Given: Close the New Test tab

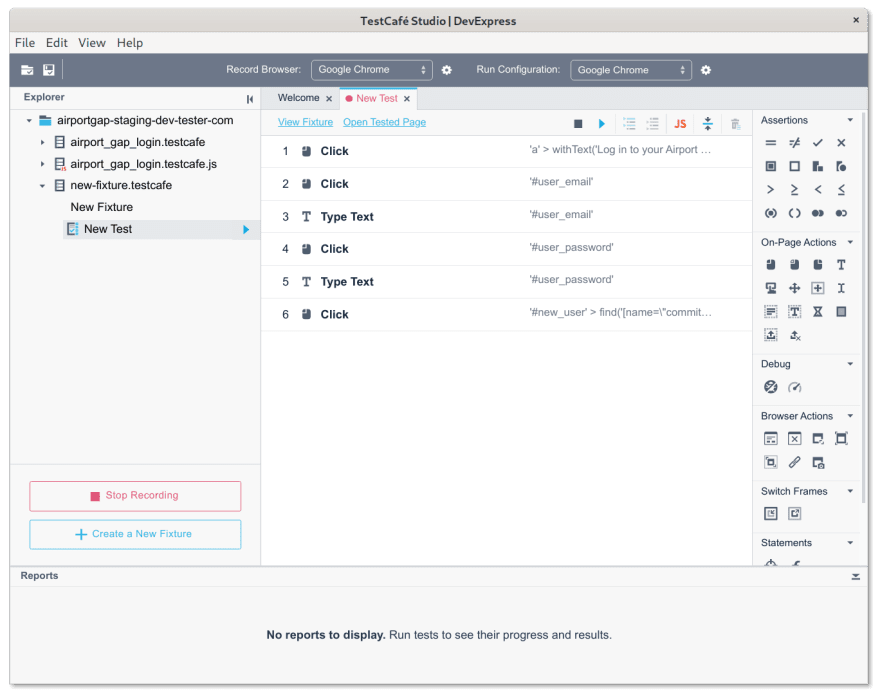Looking at the screenshot, I should [406, 99].
